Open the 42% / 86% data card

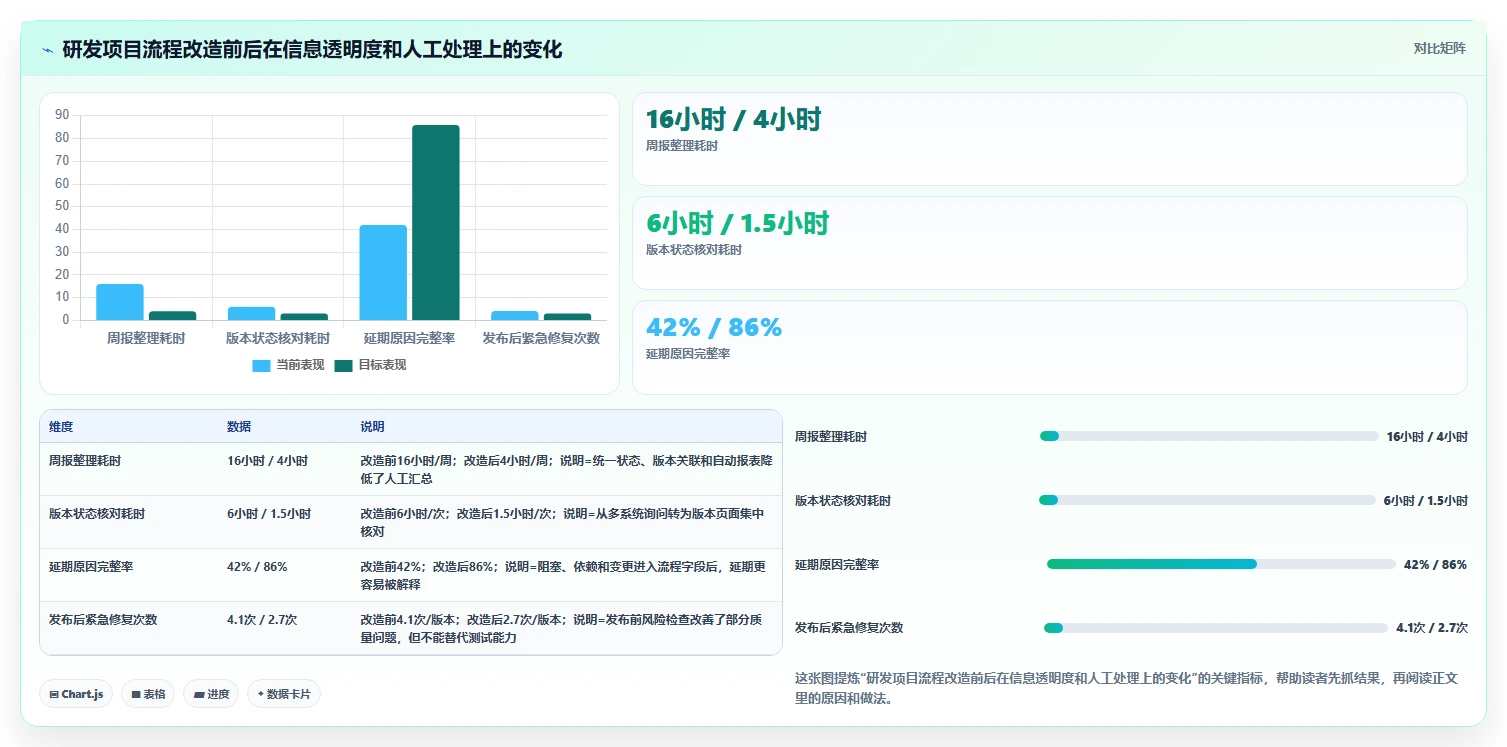[1050, 347]
